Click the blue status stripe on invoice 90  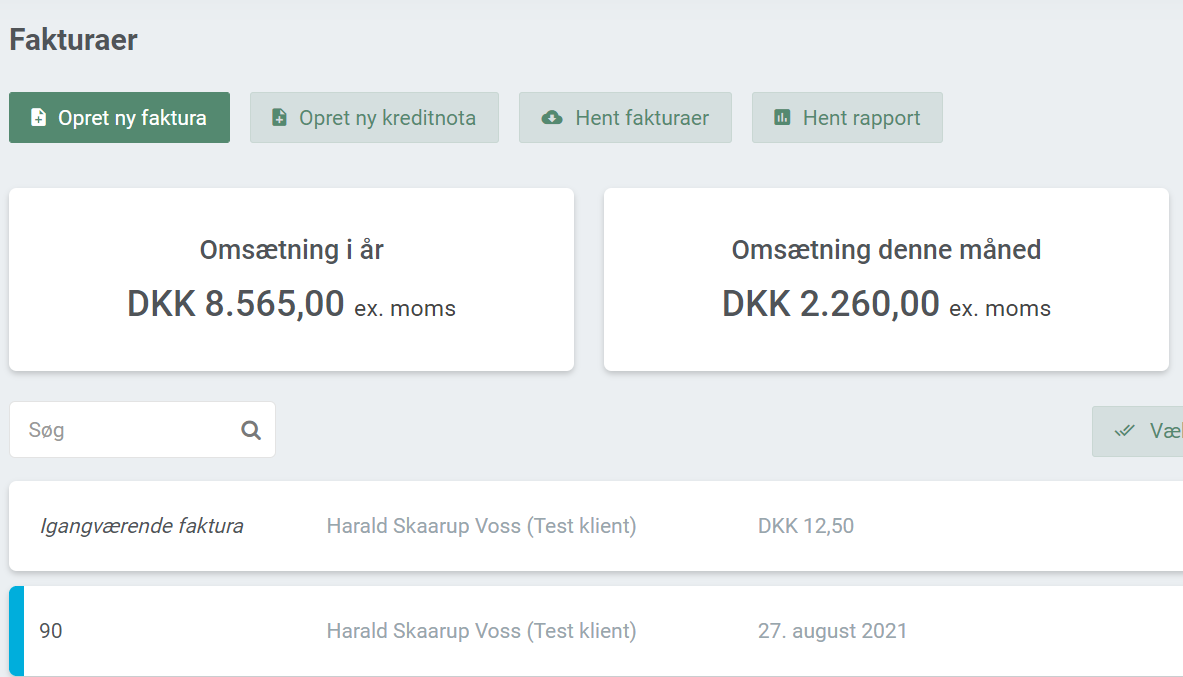[x=16, y=631]
